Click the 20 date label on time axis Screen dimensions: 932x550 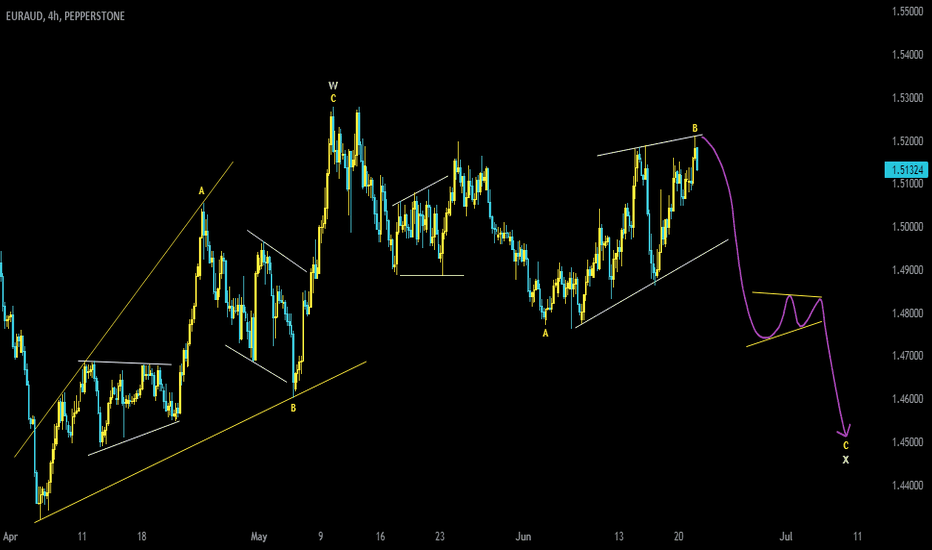[678, 536]
